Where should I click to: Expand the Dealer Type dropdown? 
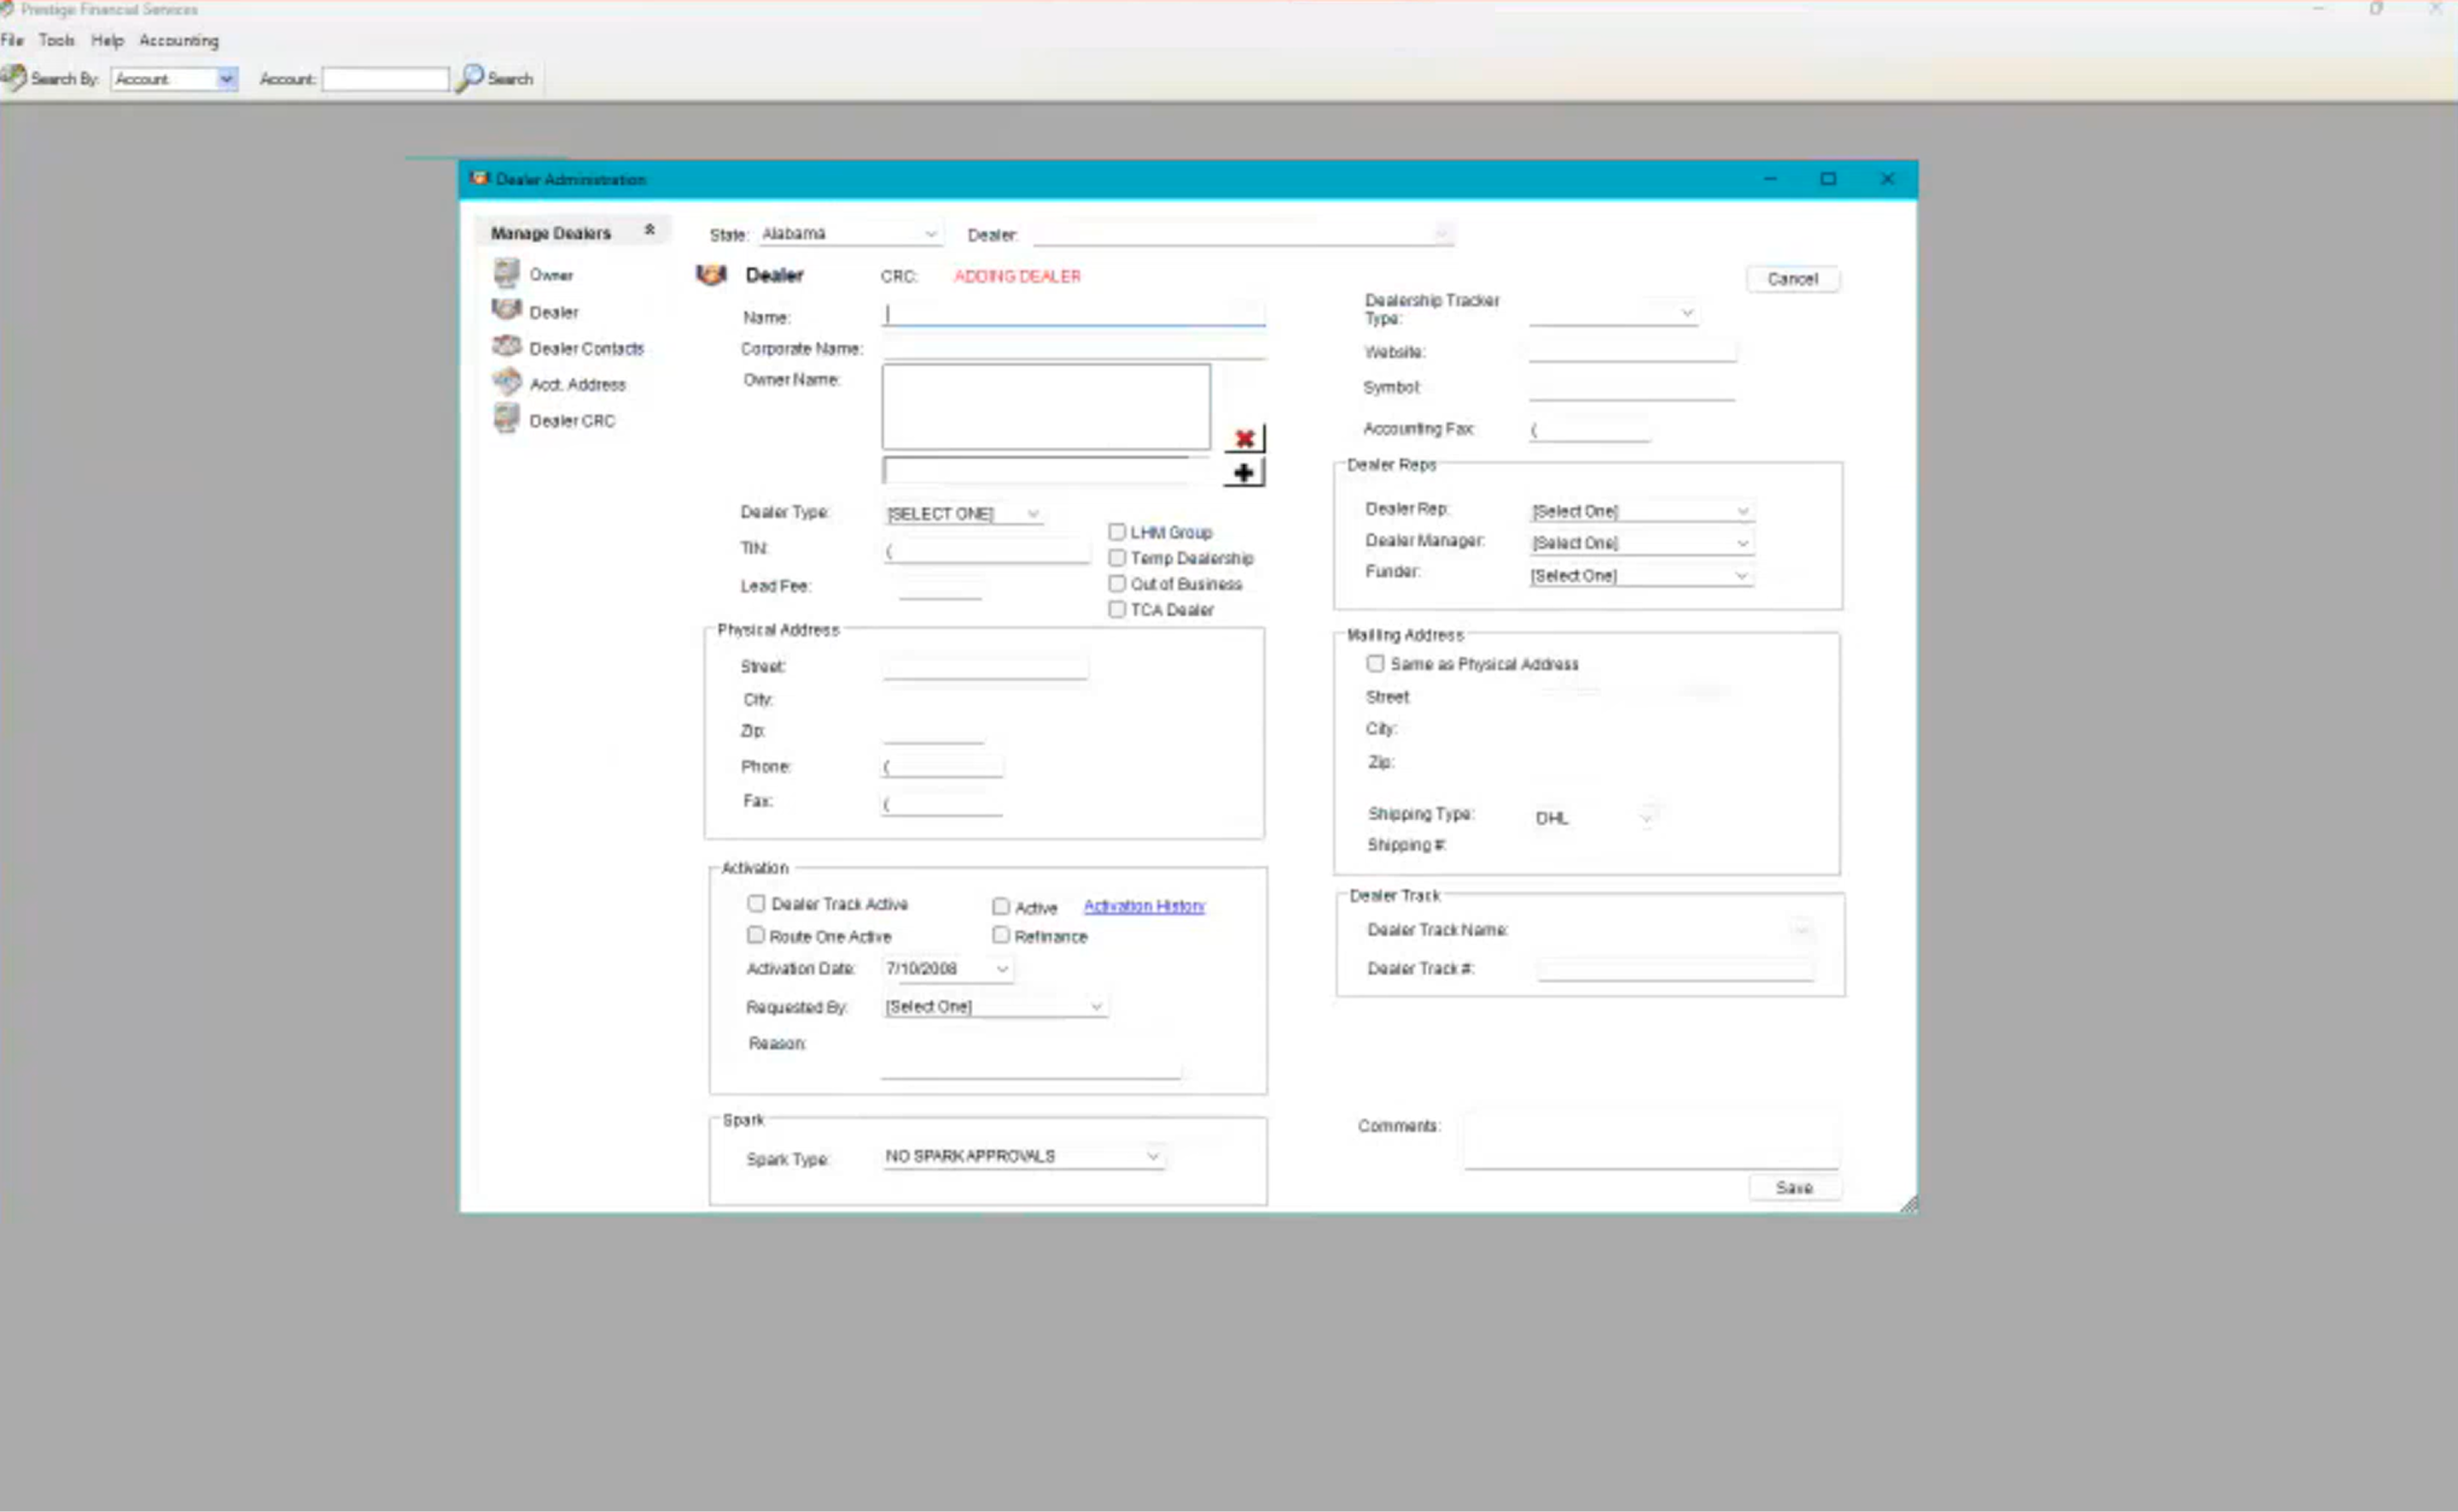(x=1033, y=514)
